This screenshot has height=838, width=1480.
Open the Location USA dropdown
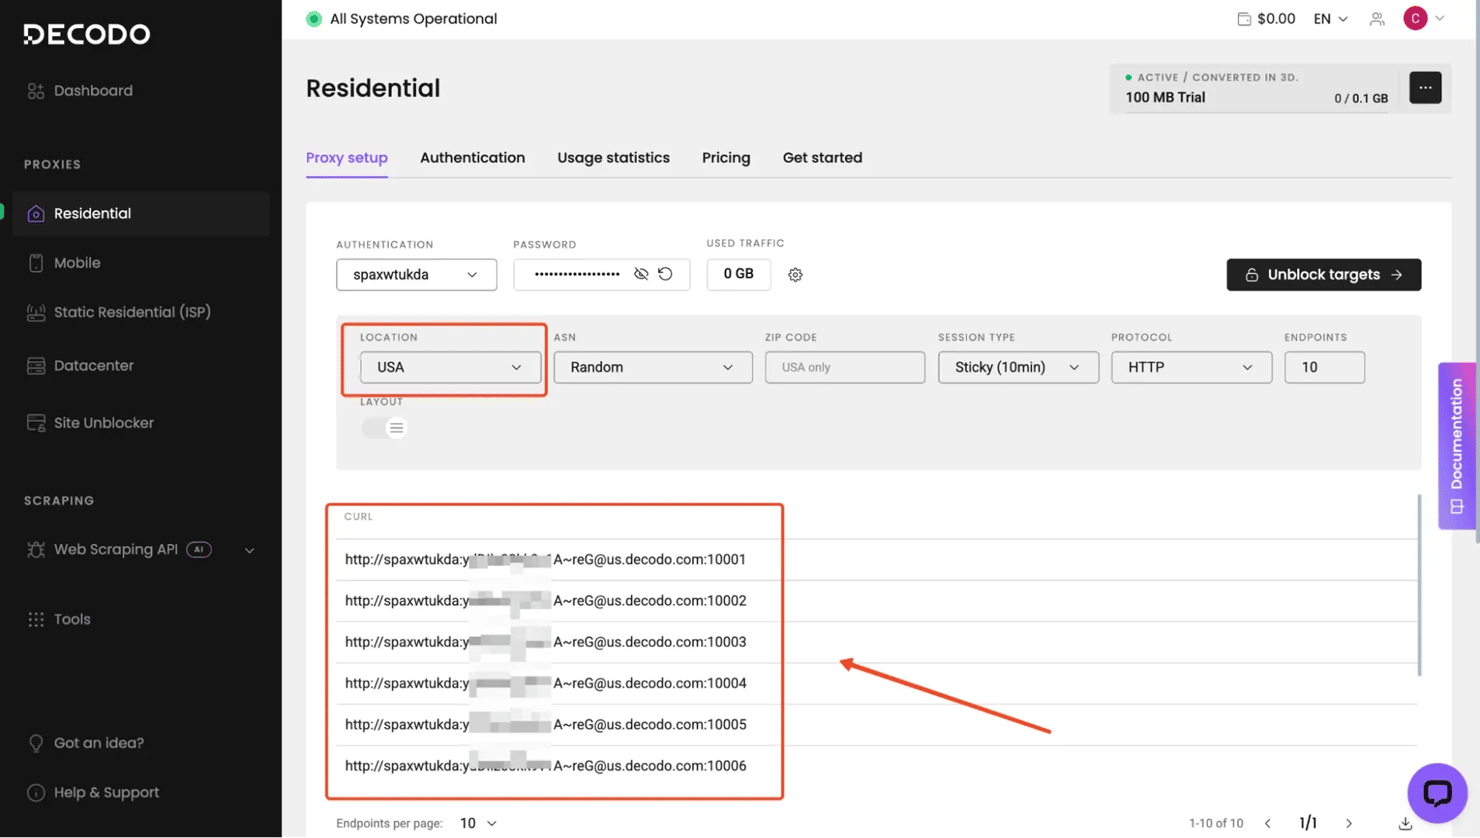click(x=450, y=367)
